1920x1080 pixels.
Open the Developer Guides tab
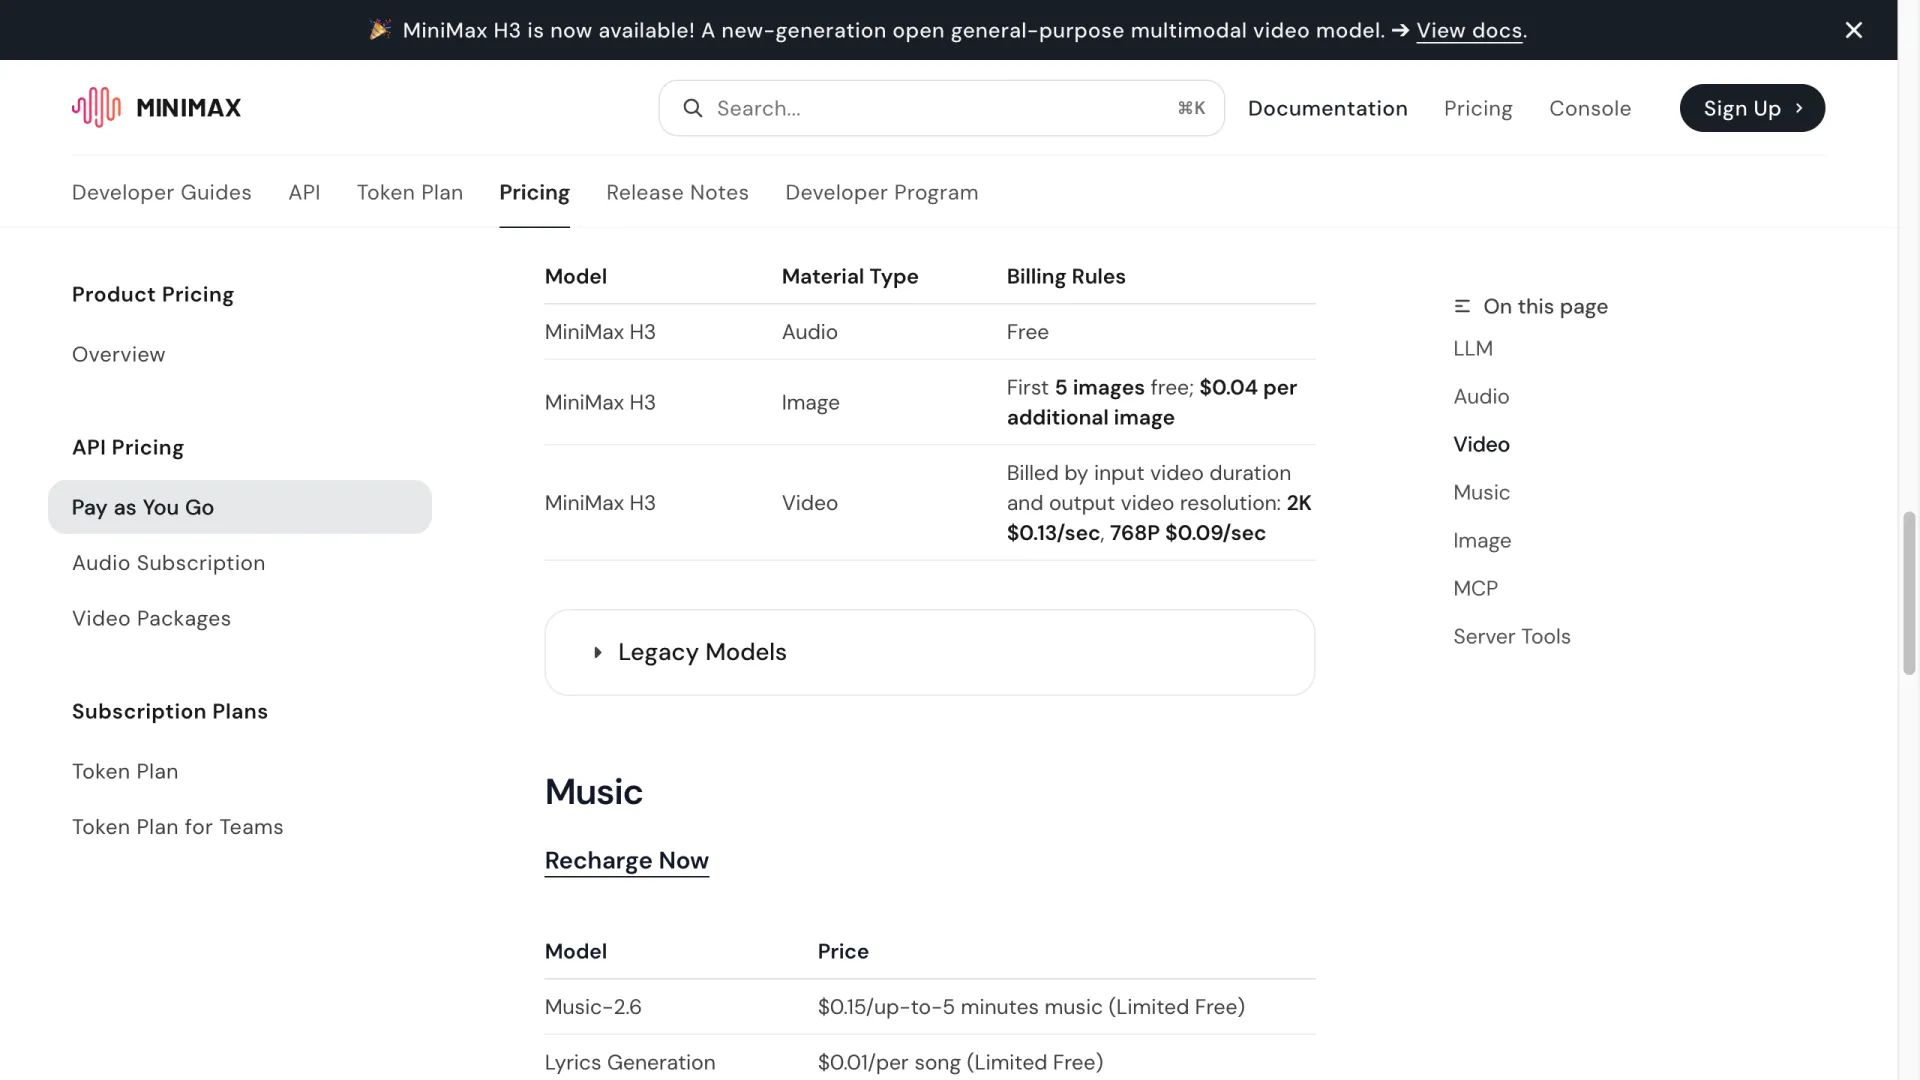(x=162, y=192)
